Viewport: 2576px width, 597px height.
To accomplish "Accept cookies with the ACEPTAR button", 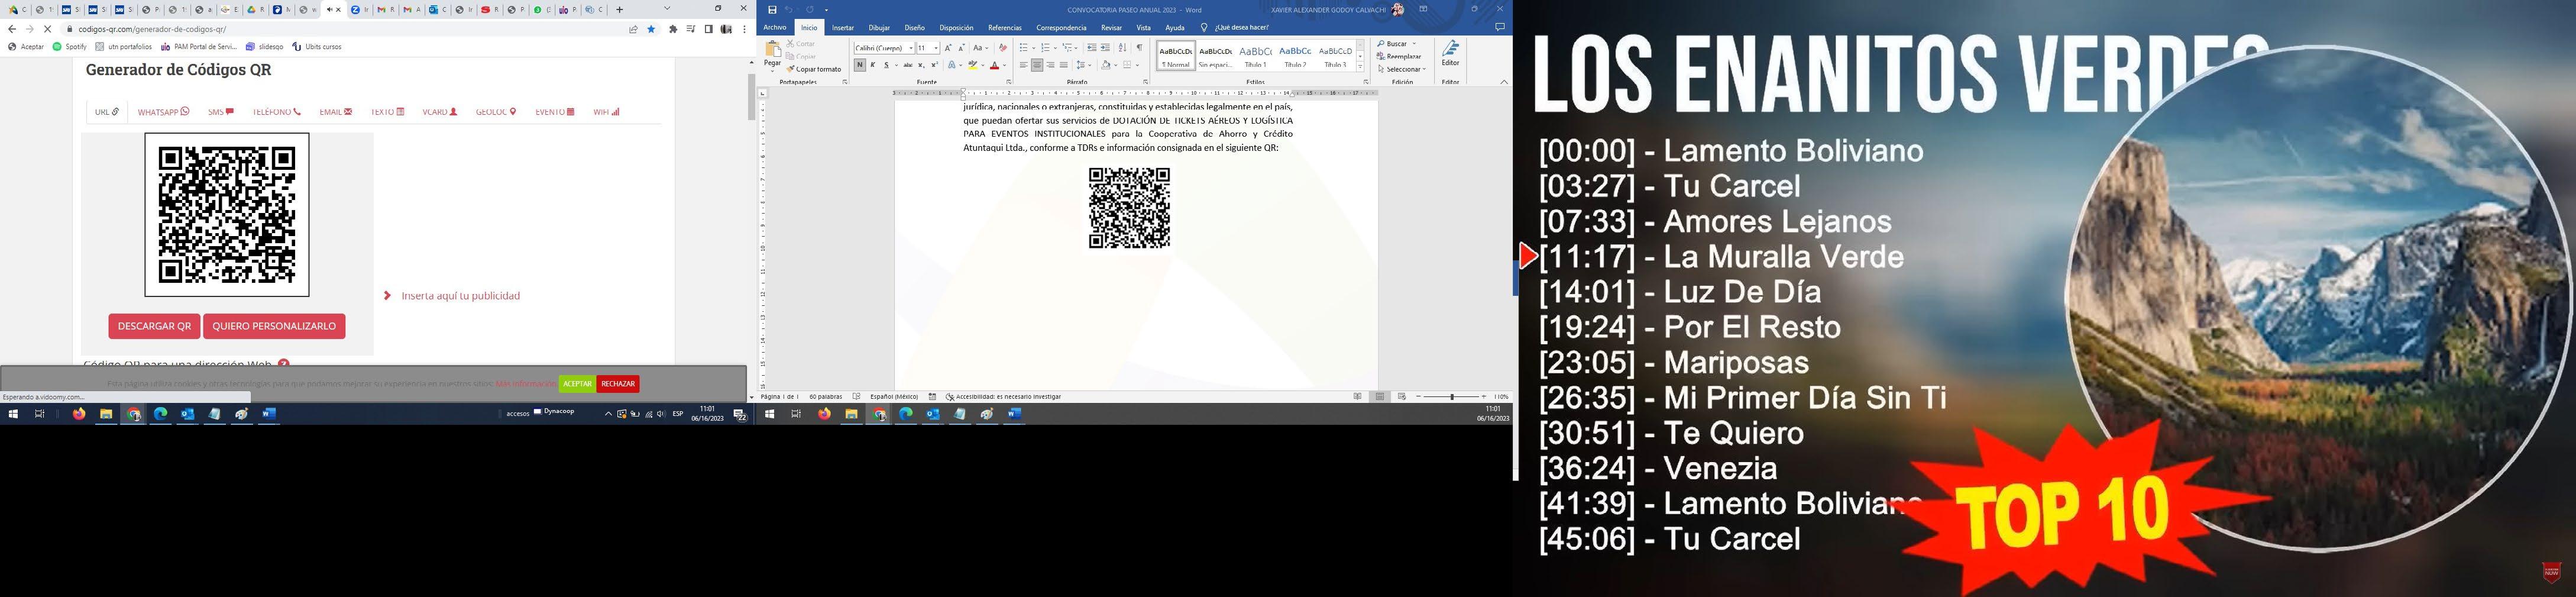I will pyautogui.click(x=577, y=384).
